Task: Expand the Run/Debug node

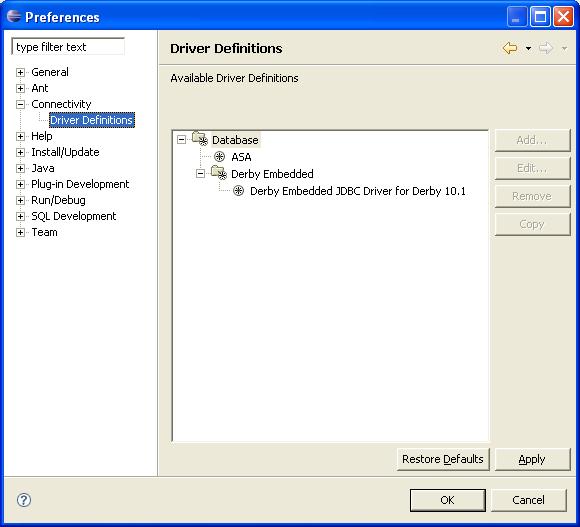Action: click(x=20, y=200)
